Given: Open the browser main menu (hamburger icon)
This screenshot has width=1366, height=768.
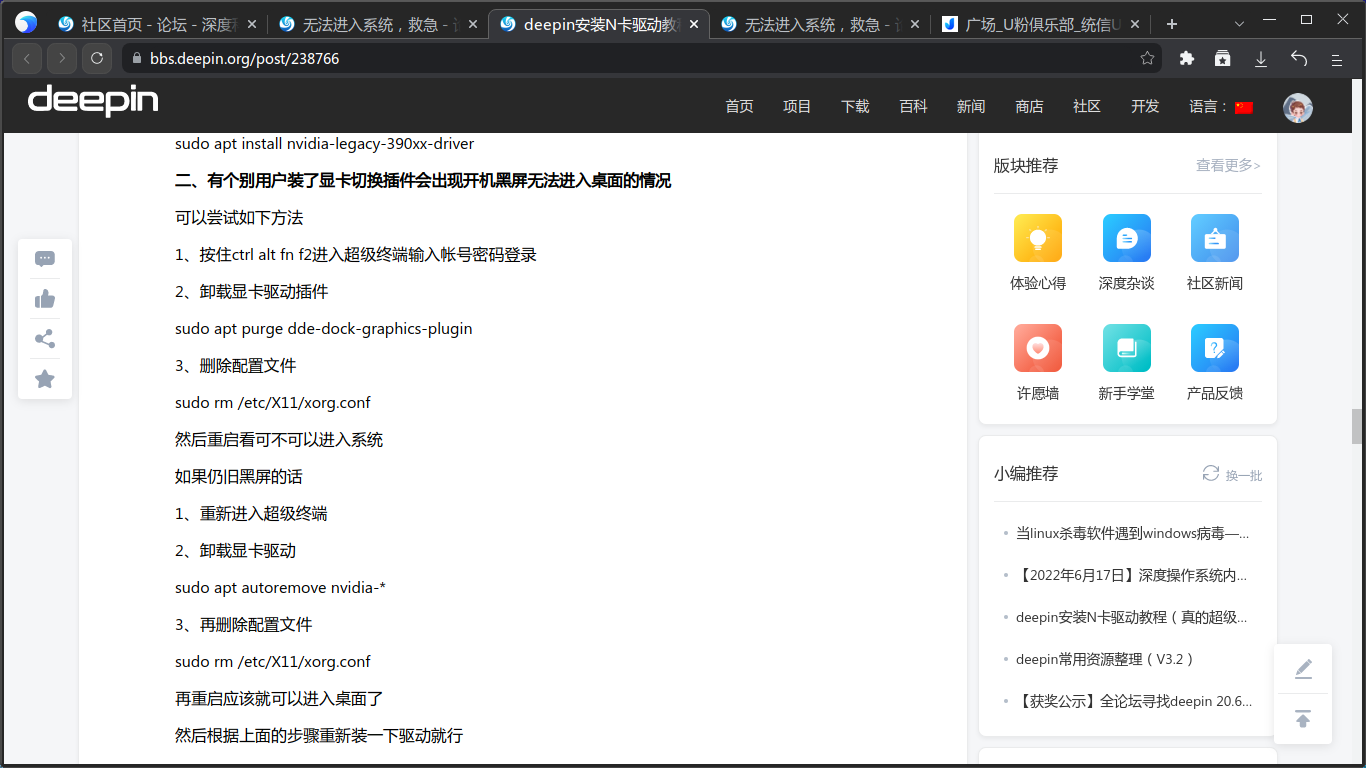Looking at the screenshot, I should pos(1336,59).
